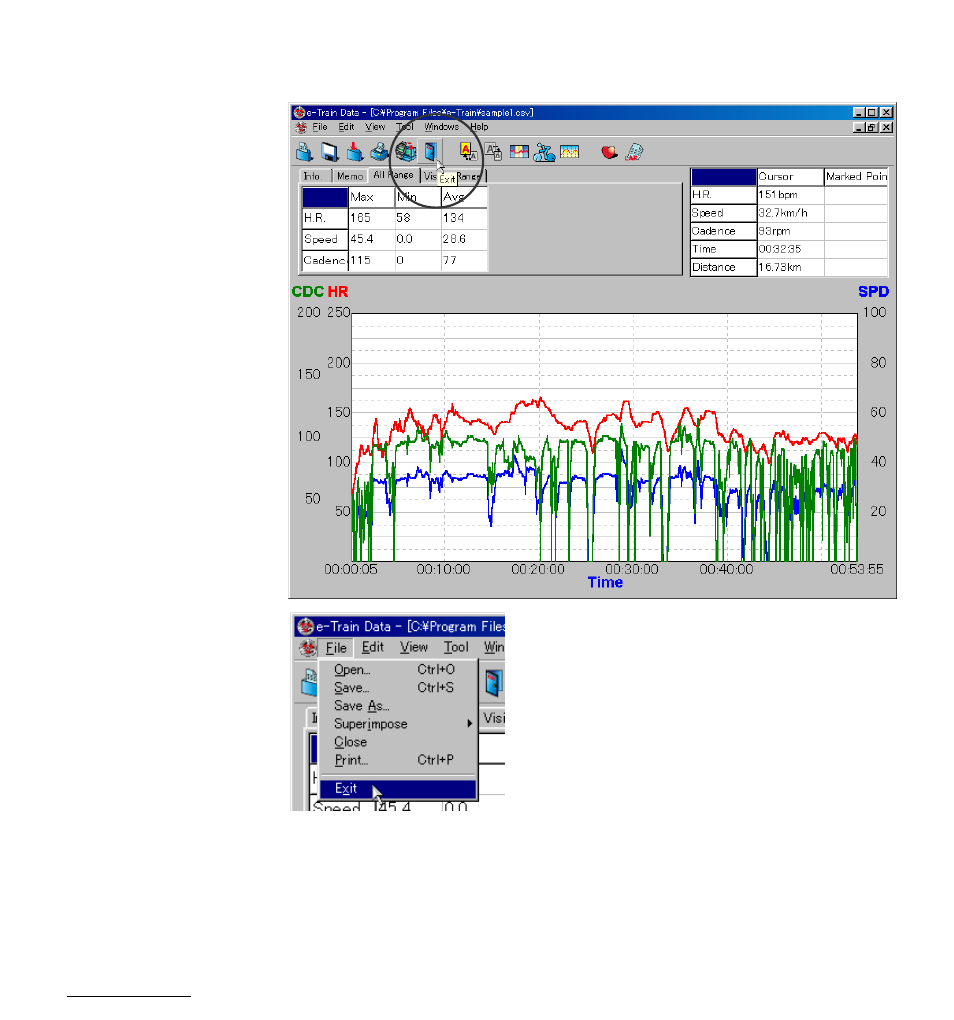The image size is (954, 1020).
Task: Open the View menu in the main window
Action: [375, 128]
